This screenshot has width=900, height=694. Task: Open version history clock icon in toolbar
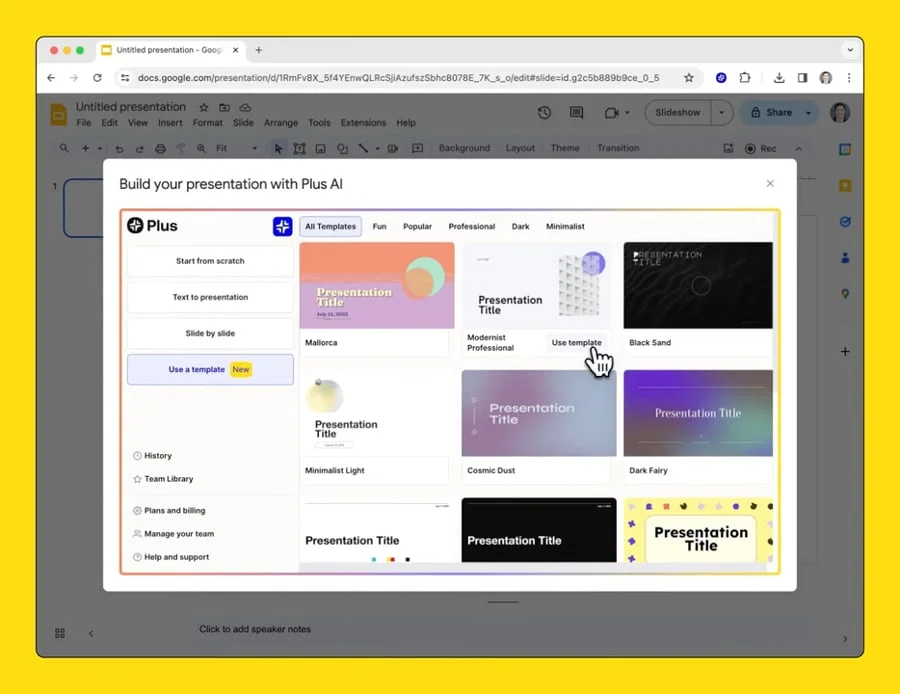coord(544,112)
